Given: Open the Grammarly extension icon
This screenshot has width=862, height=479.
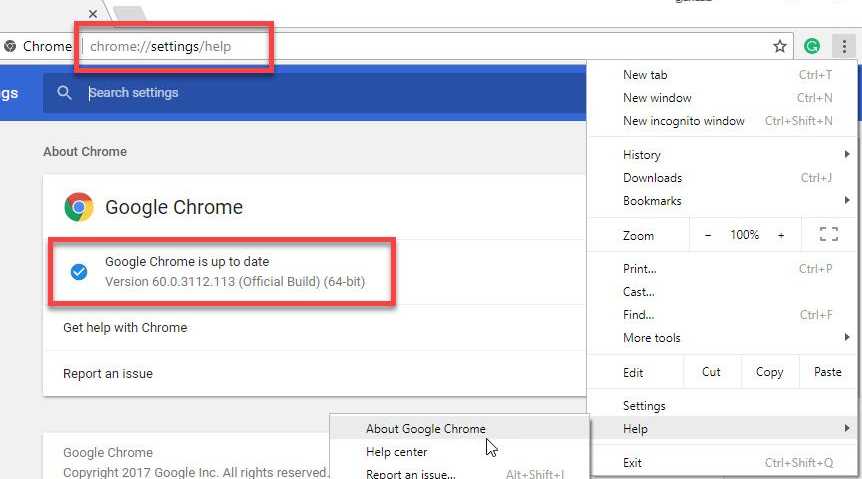Looking at the screenshot, I should pos(812,46).
